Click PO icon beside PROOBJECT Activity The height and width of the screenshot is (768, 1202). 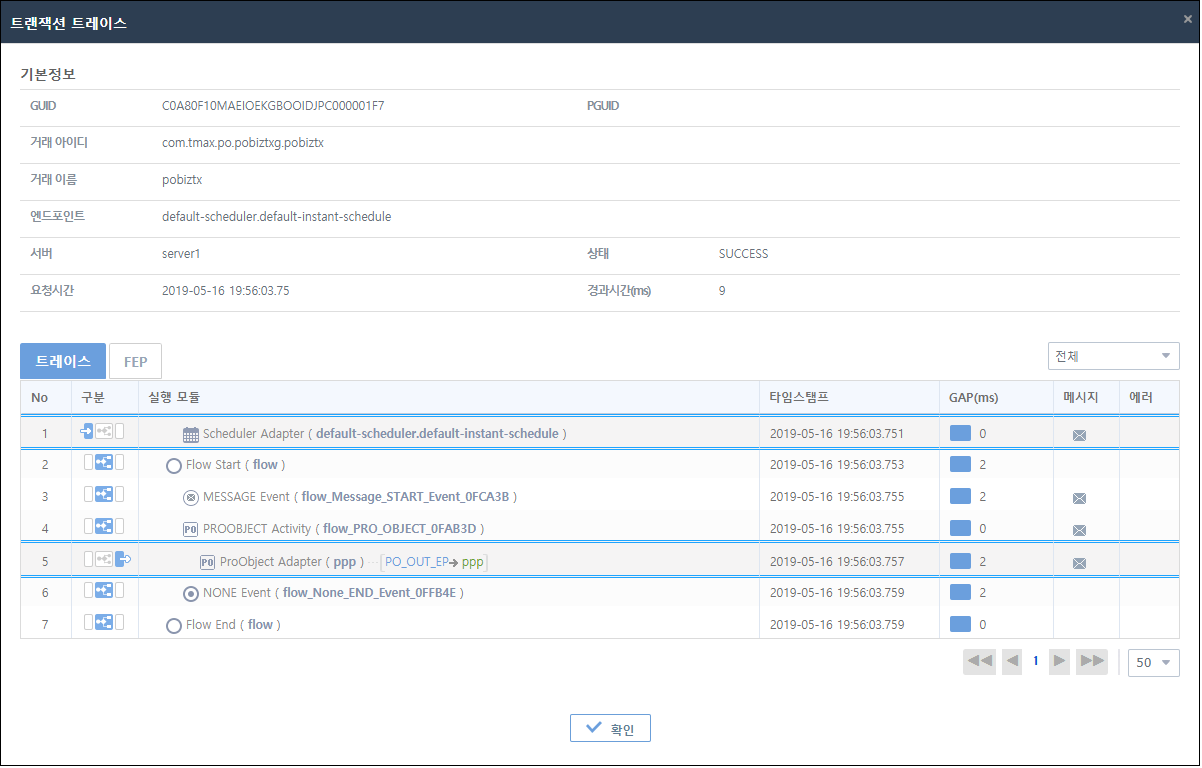191,529
